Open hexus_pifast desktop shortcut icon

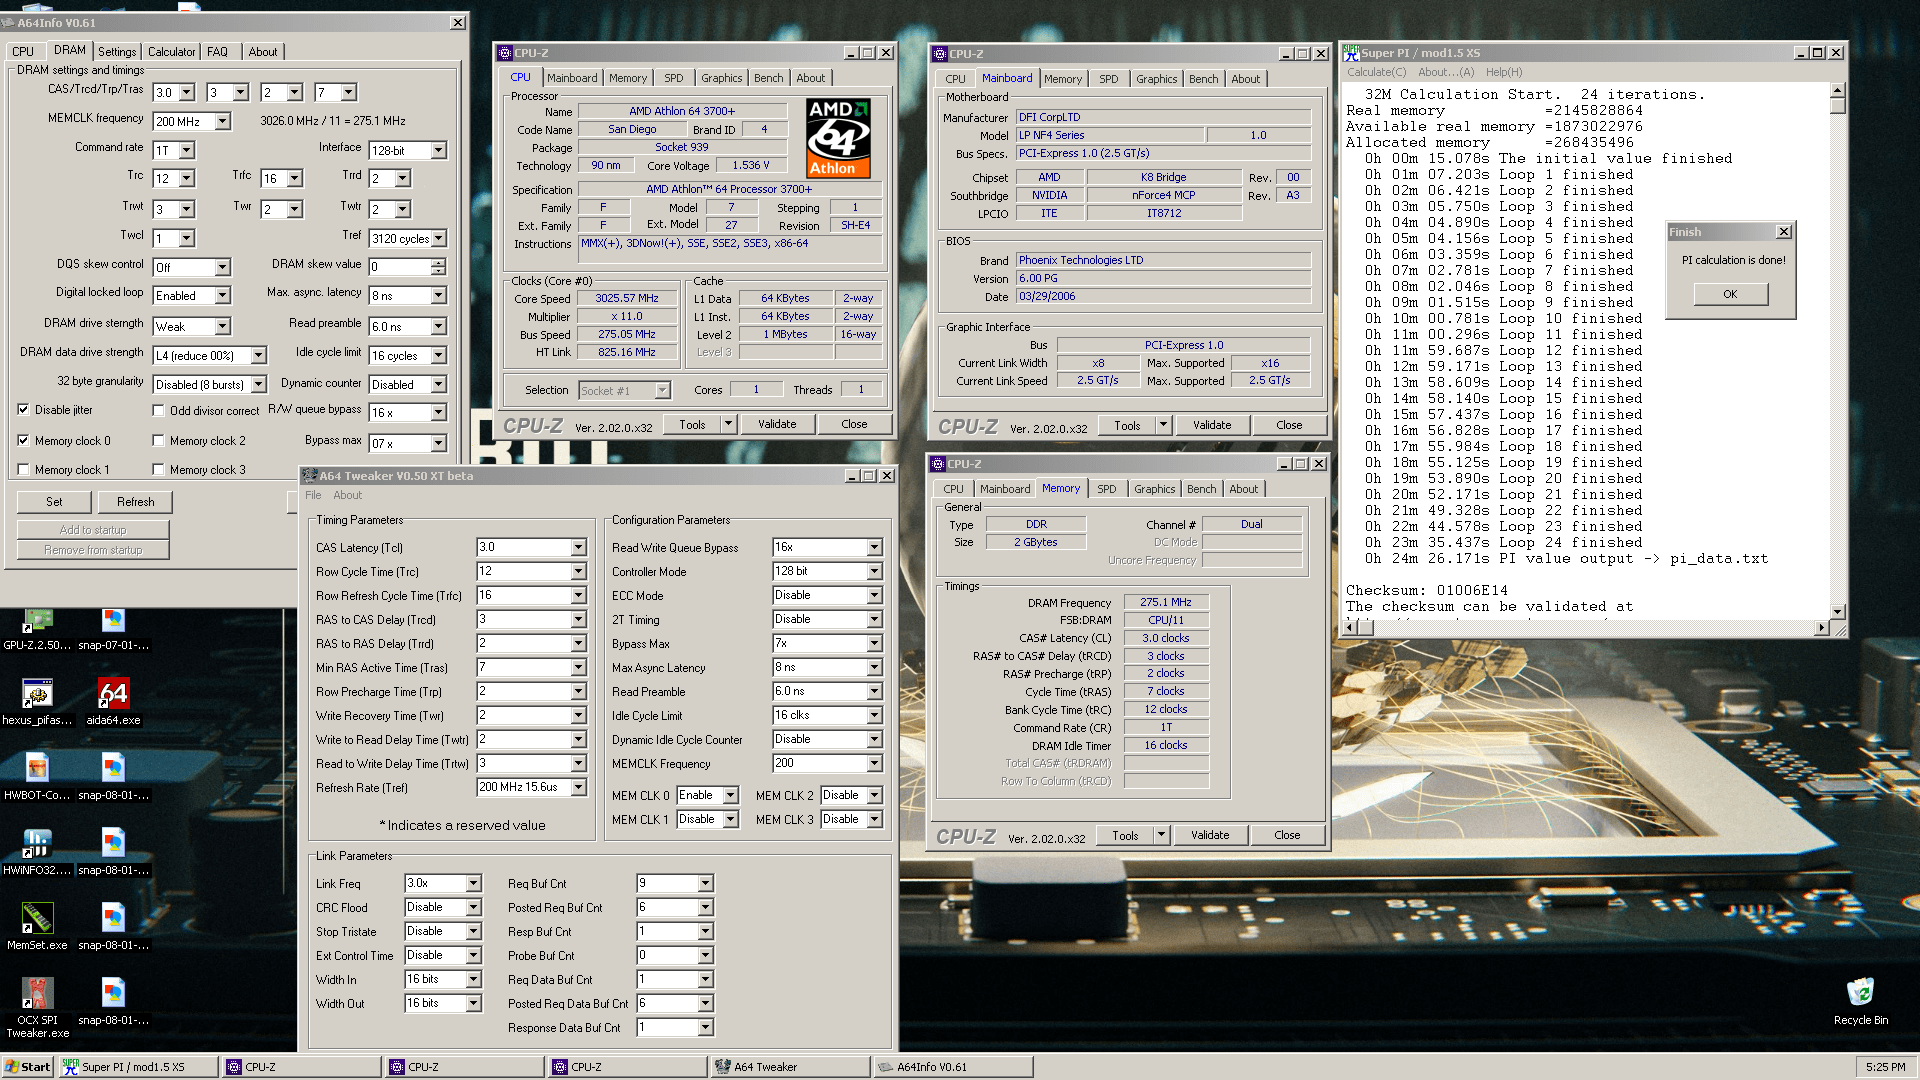point(38,693)
